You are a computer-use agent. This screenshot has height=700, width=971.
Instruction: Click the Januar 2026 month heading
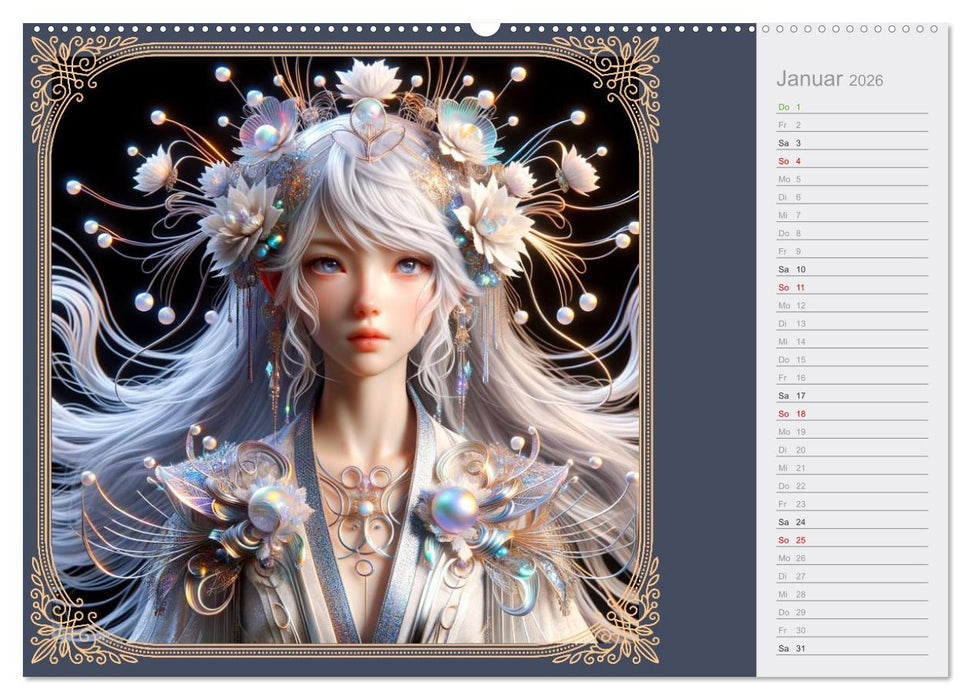pyautogui.click(x=829, y=80)
